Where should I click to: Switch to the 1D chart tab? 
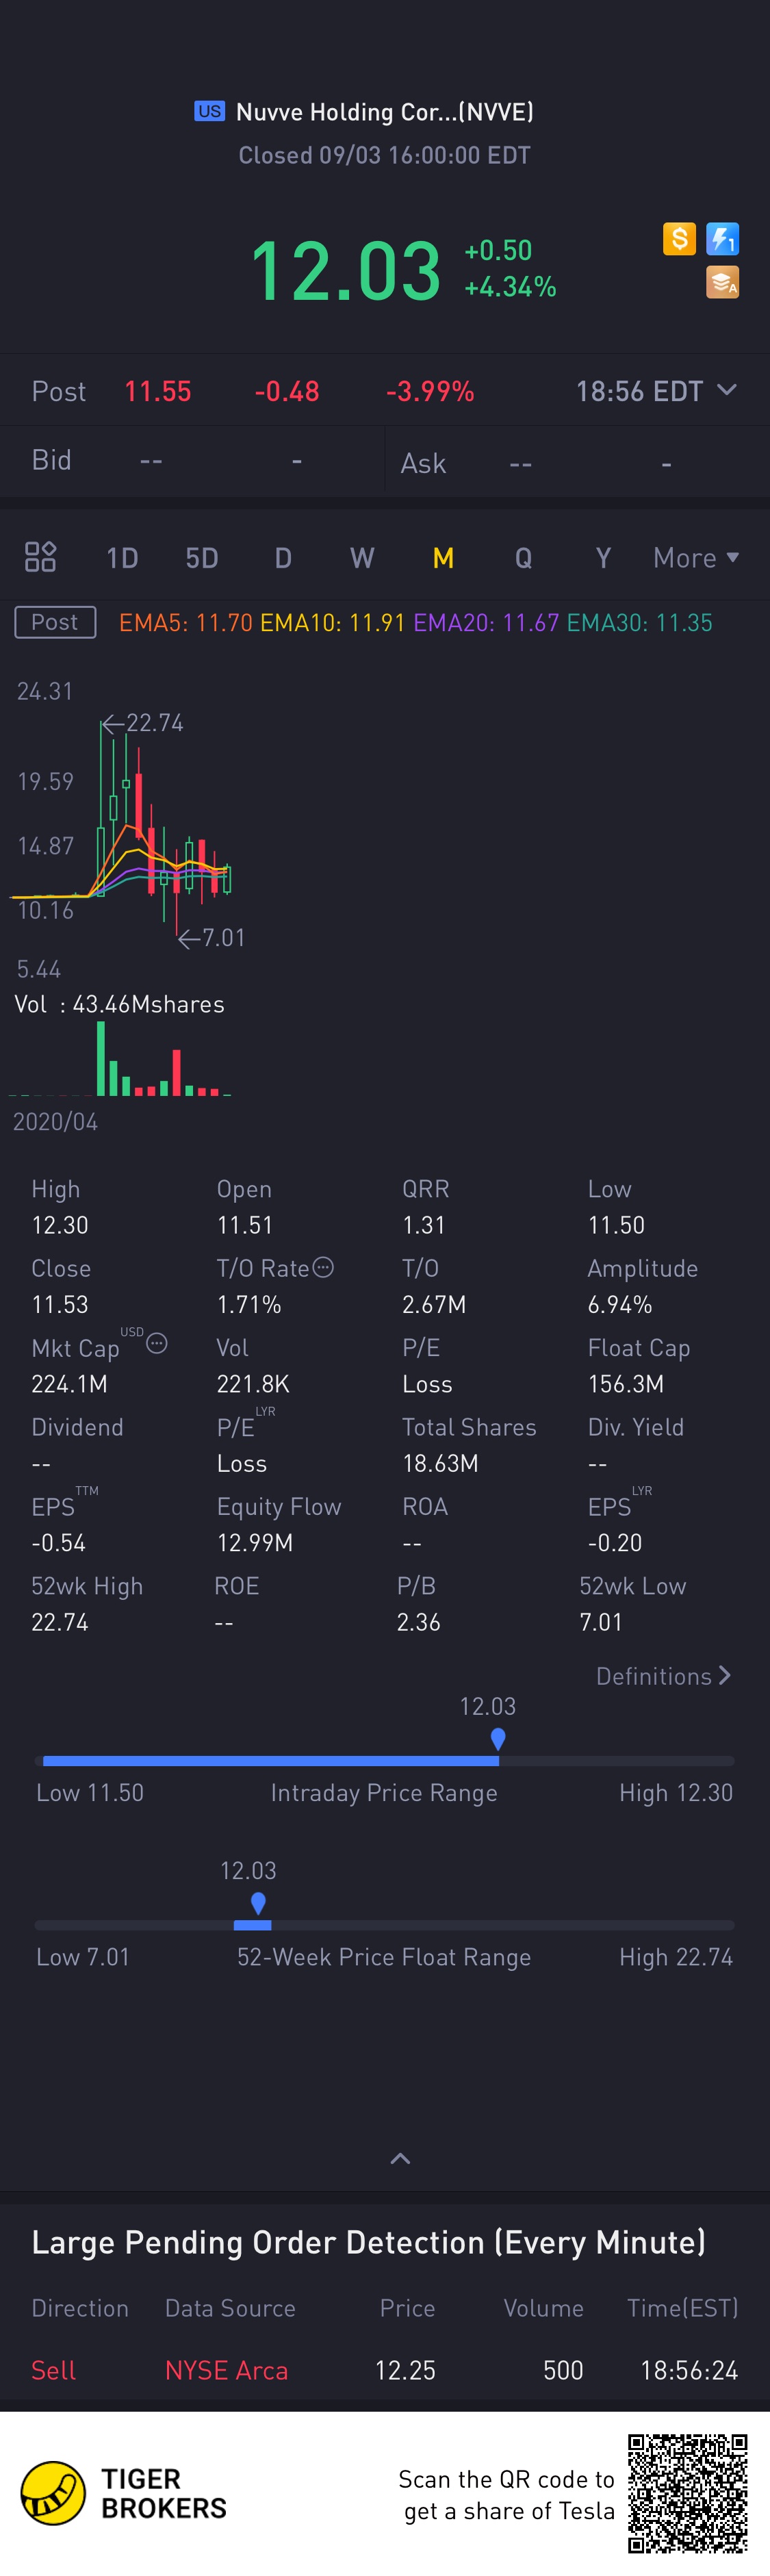[x=122, y=557]
